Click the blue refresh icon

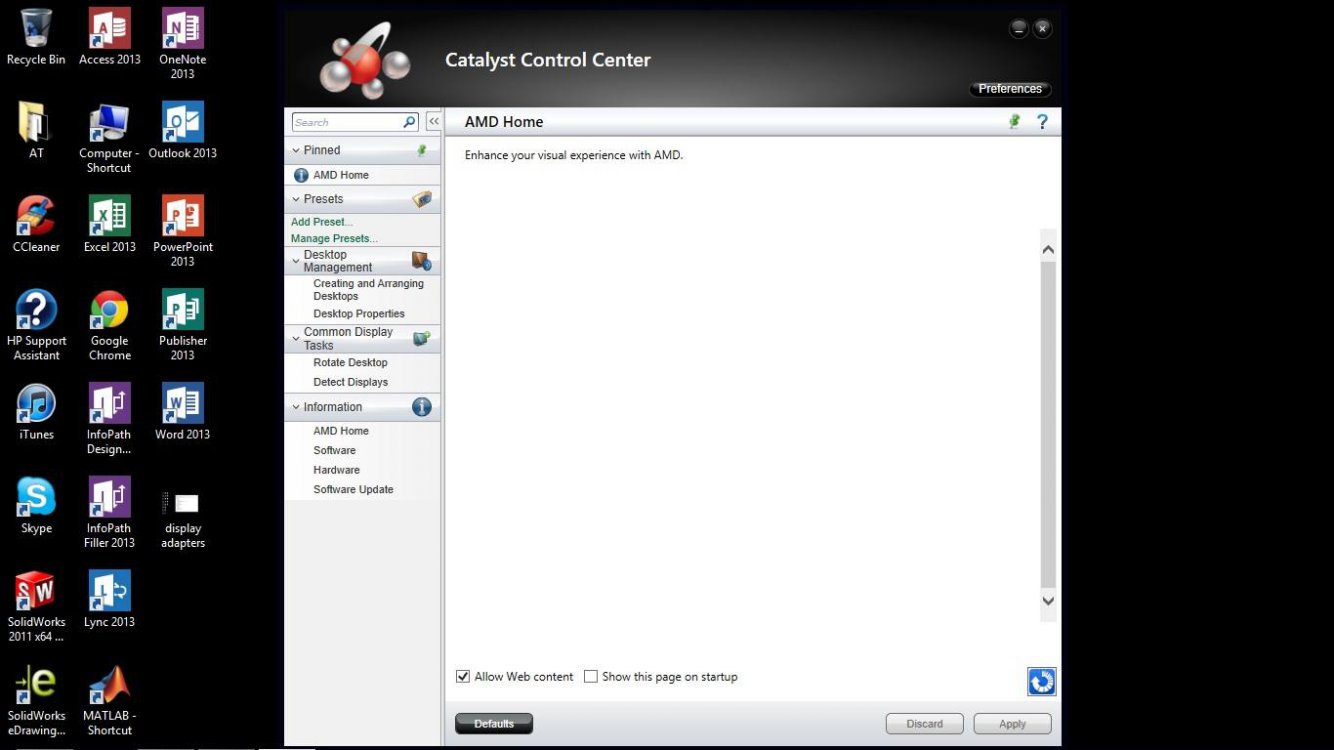tap(1041, 682)
